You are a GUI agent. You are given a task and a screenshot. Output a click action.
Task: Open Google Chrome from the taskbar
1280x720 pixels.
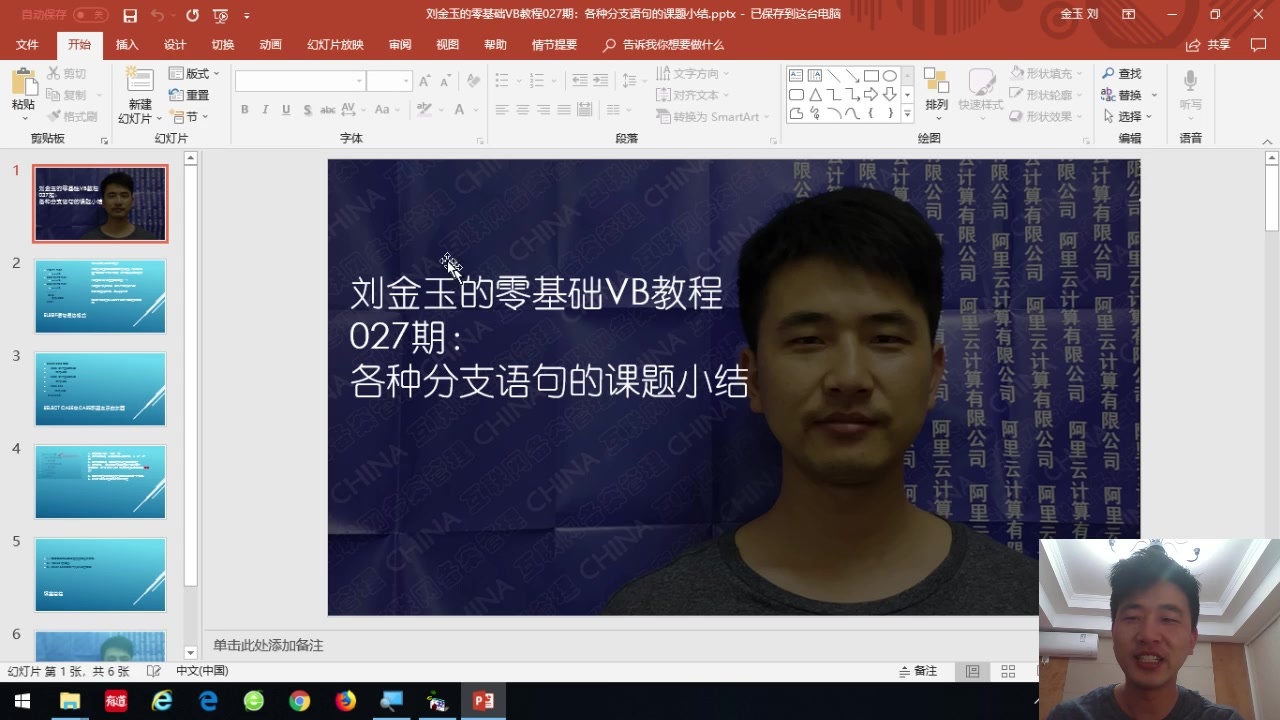[x=300, y=701]
